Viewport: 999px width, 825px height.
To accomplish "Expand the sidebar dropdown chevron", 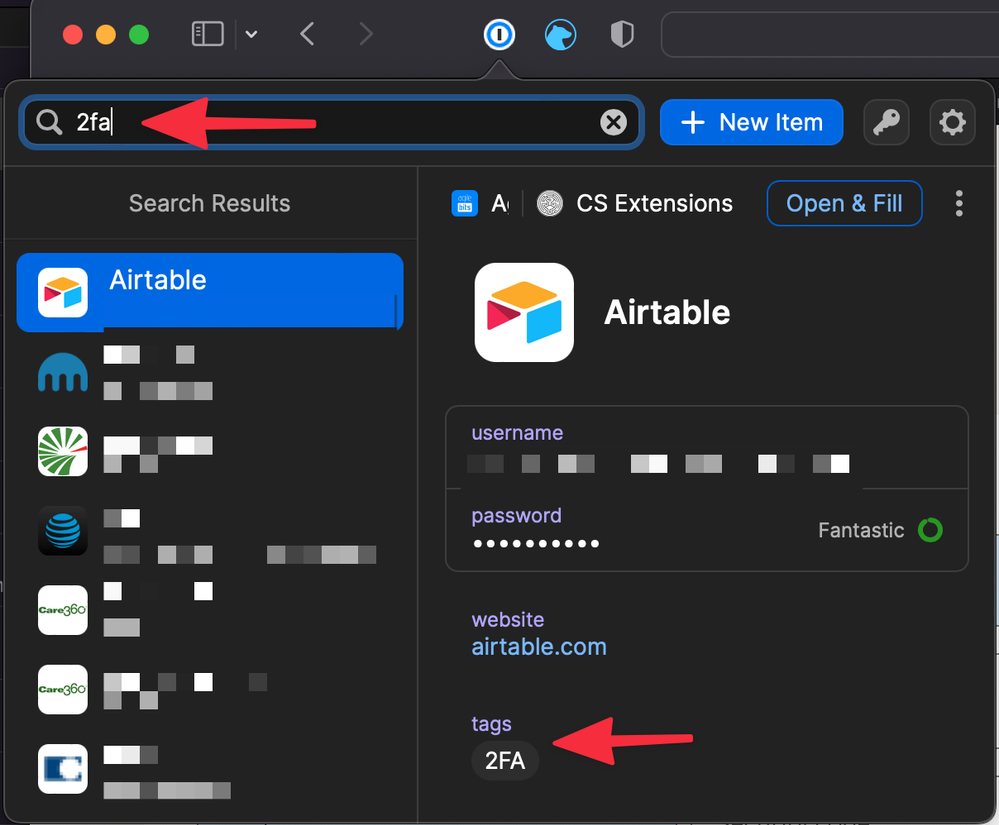I will (x=252, y=35).
